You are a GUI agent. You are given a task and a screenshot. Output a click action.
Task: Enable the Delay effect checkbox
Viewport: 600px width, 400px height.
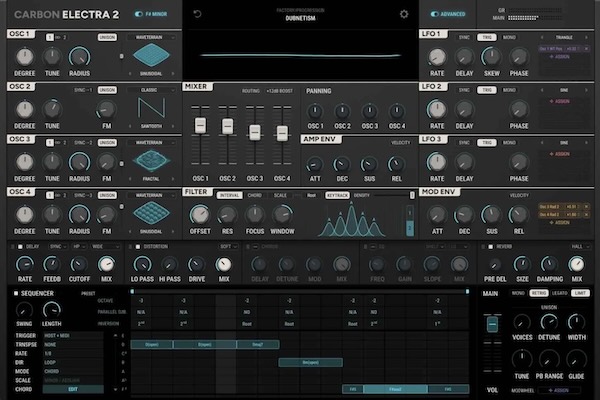click(x=20, y=247)
